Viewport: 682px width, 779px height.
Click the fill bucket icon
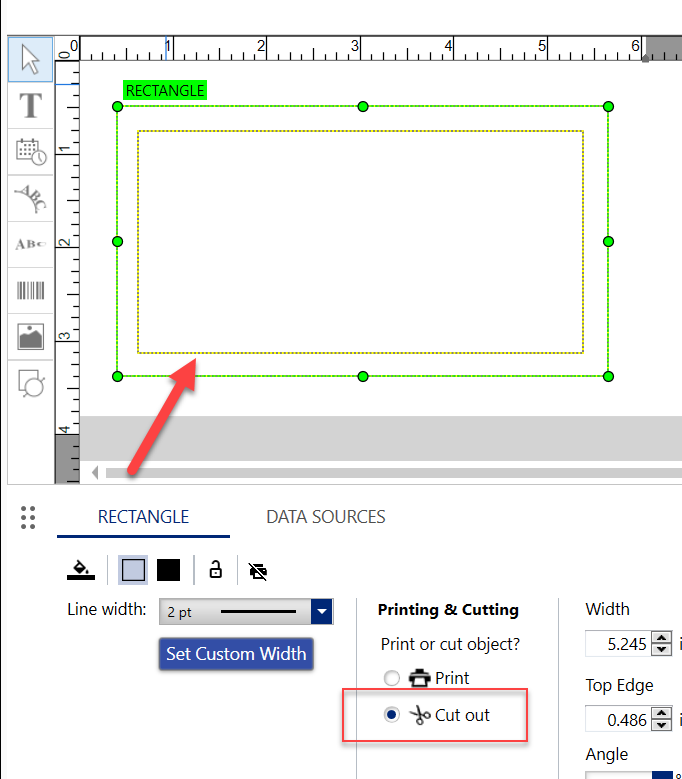81,570
